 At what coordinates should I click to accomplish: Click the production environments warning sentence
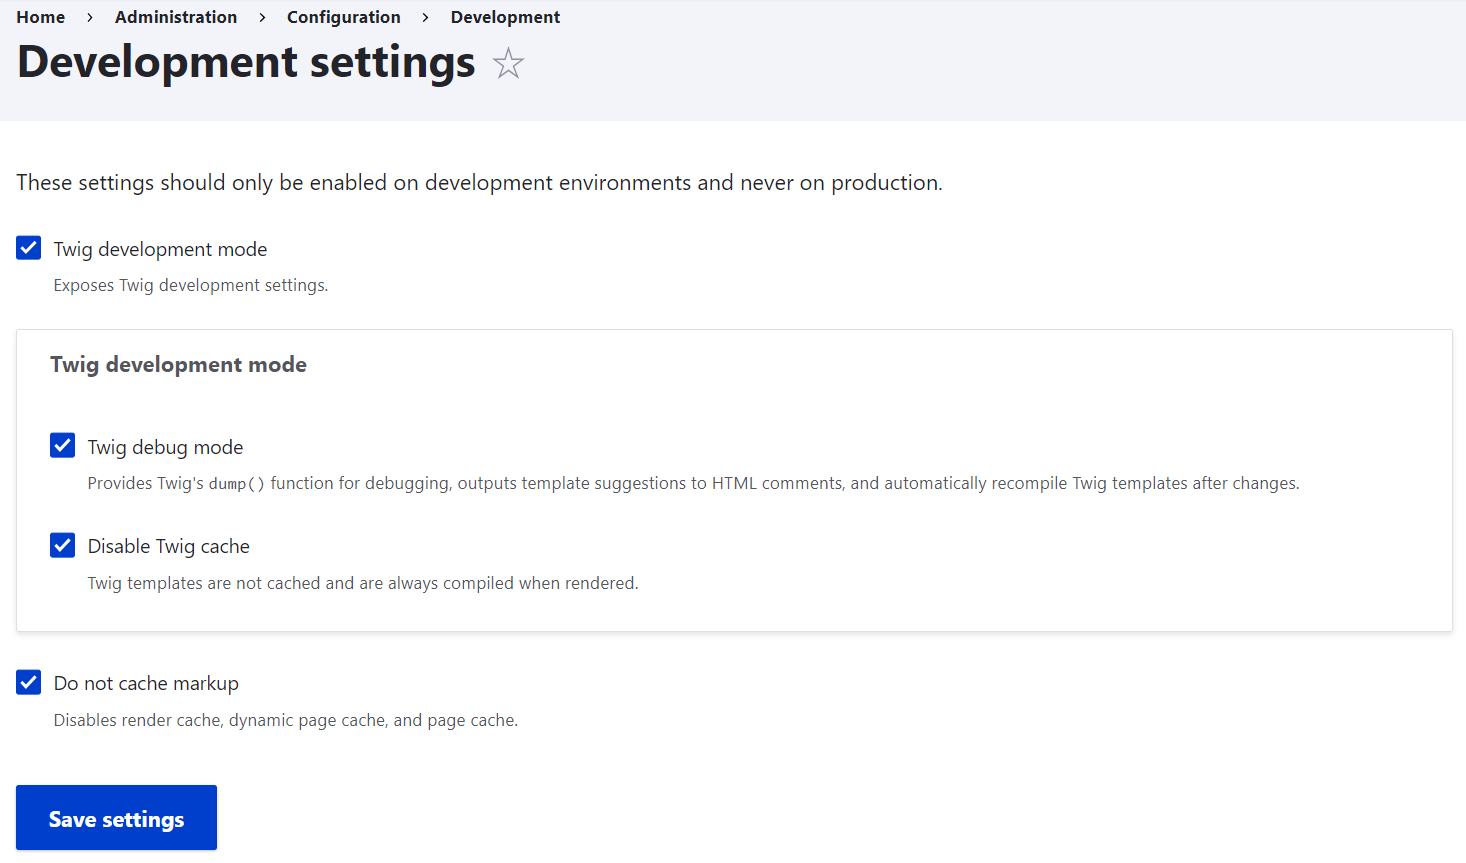[x=478, y=182]
